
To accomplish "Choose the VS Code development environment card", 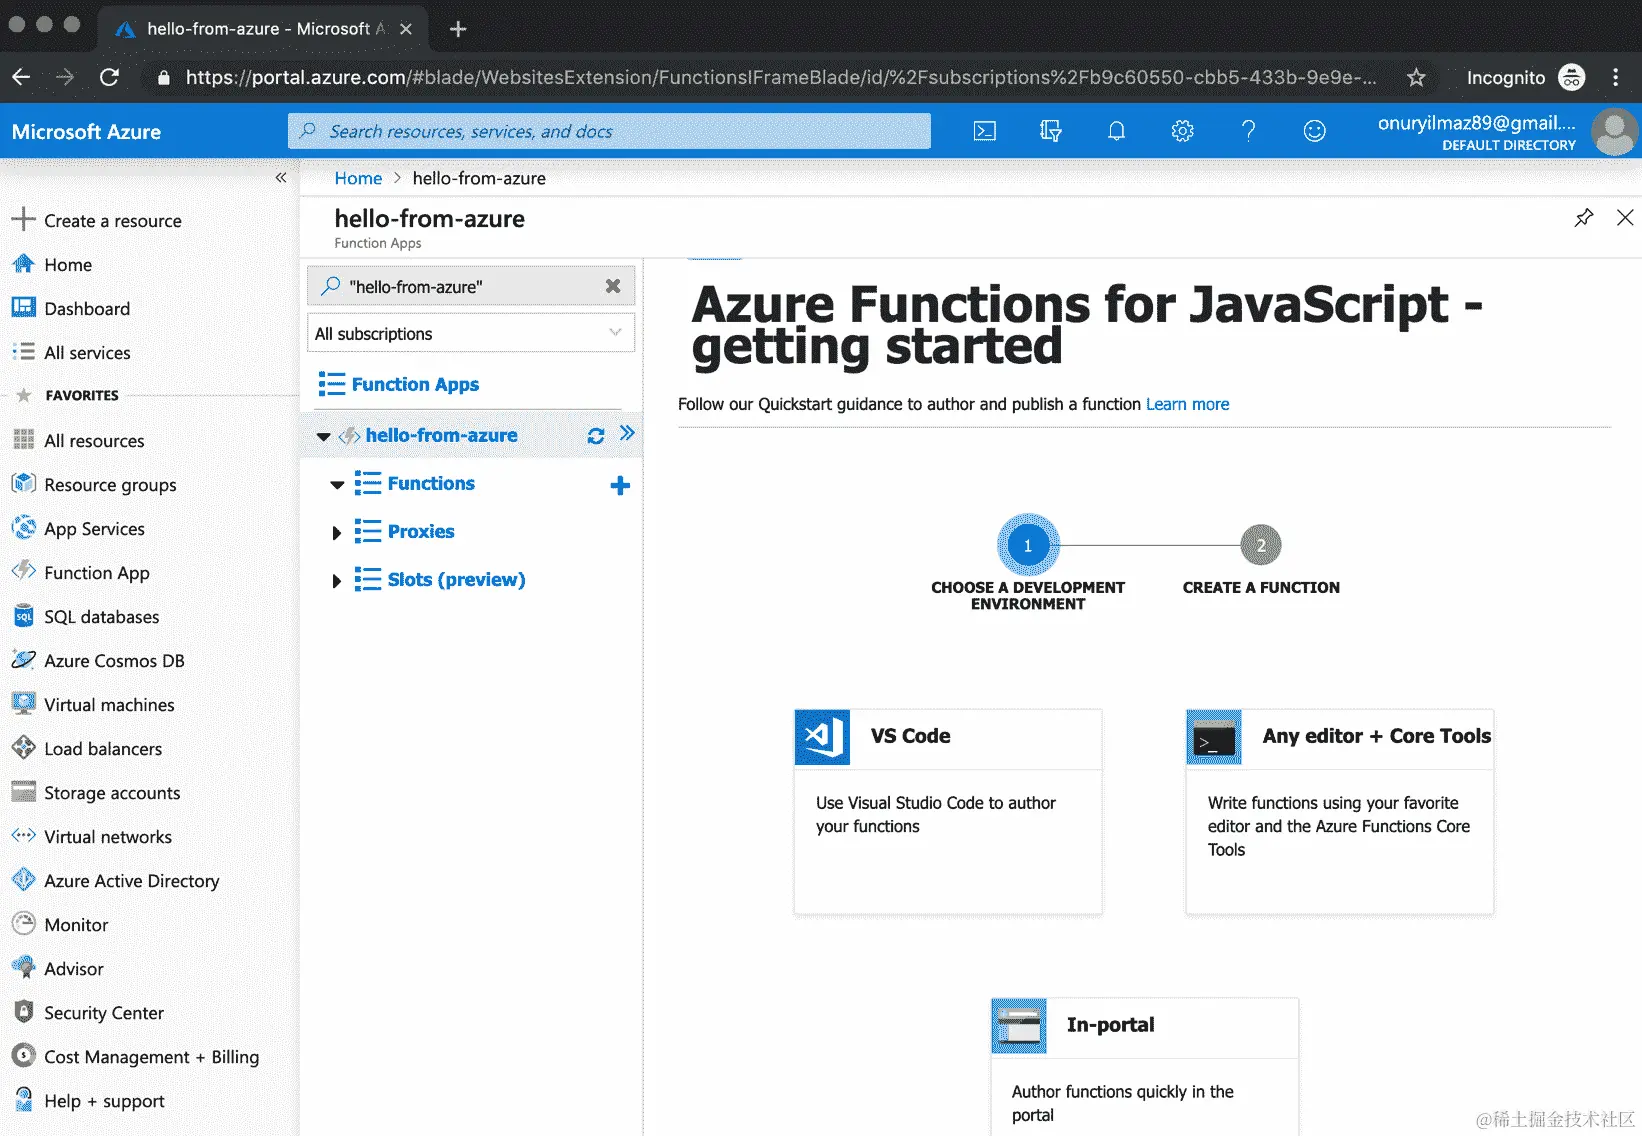I will (948, 812).
